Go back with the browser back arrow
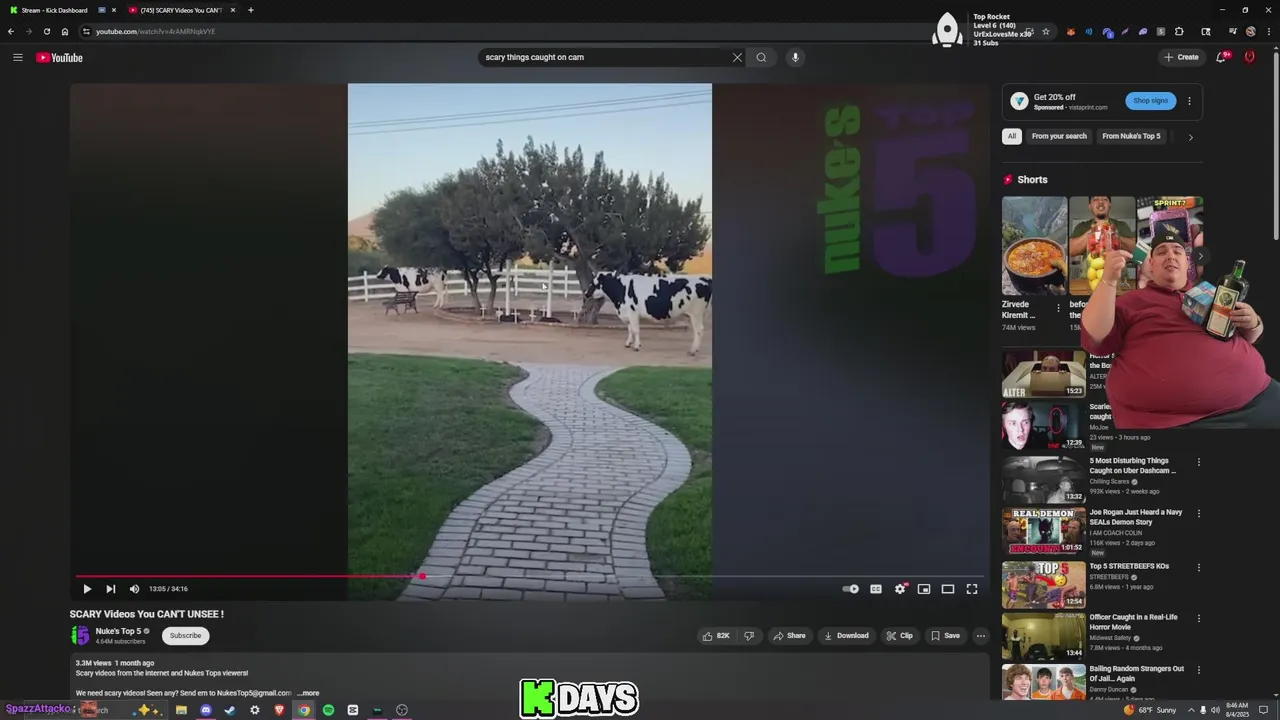1280x720 pixels. click(11, 31)
